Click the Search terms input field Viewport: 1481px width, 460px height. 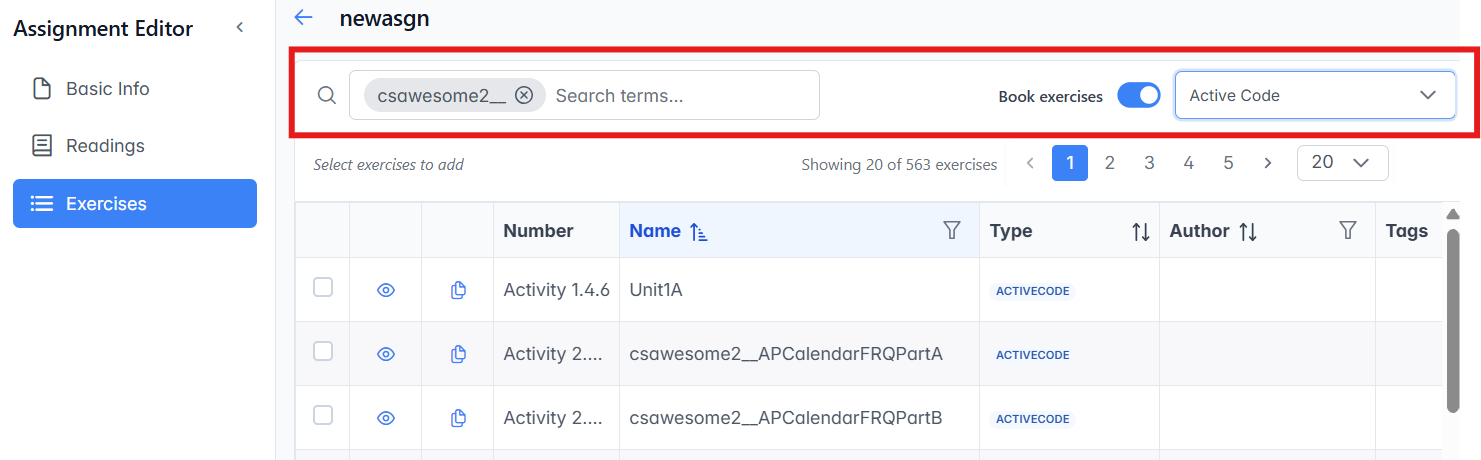[x=680, y=96]
